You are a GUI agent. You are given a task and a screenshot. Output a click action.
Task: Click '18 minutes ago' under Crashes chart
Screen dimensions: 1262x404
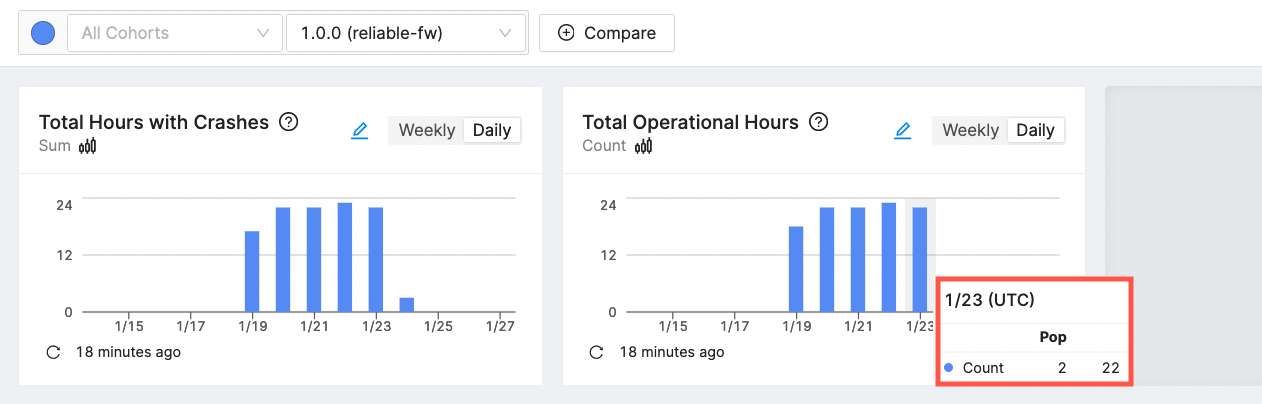(x=128, y=352)
